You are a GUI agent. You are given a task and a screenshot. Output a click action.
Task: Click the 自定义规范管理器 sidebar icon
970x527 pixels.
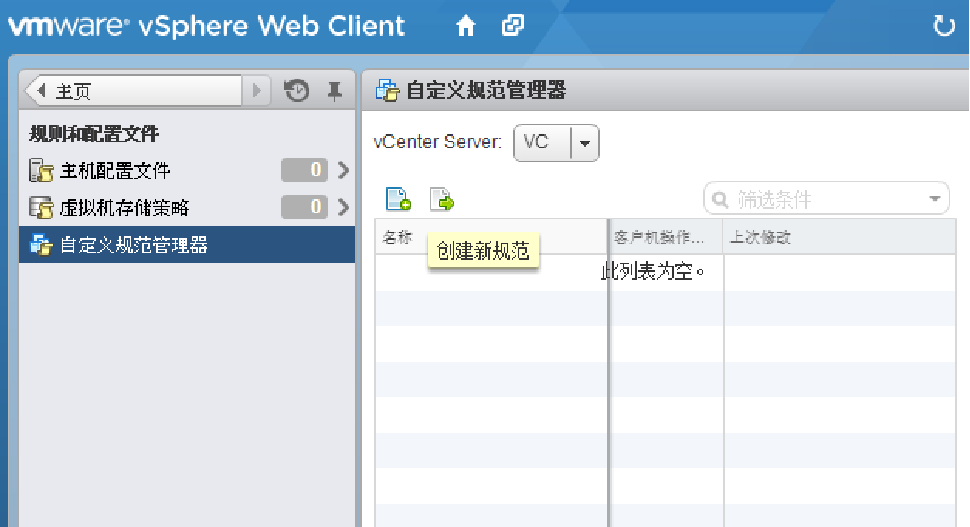pyautogui.click(x=41, y=245)
